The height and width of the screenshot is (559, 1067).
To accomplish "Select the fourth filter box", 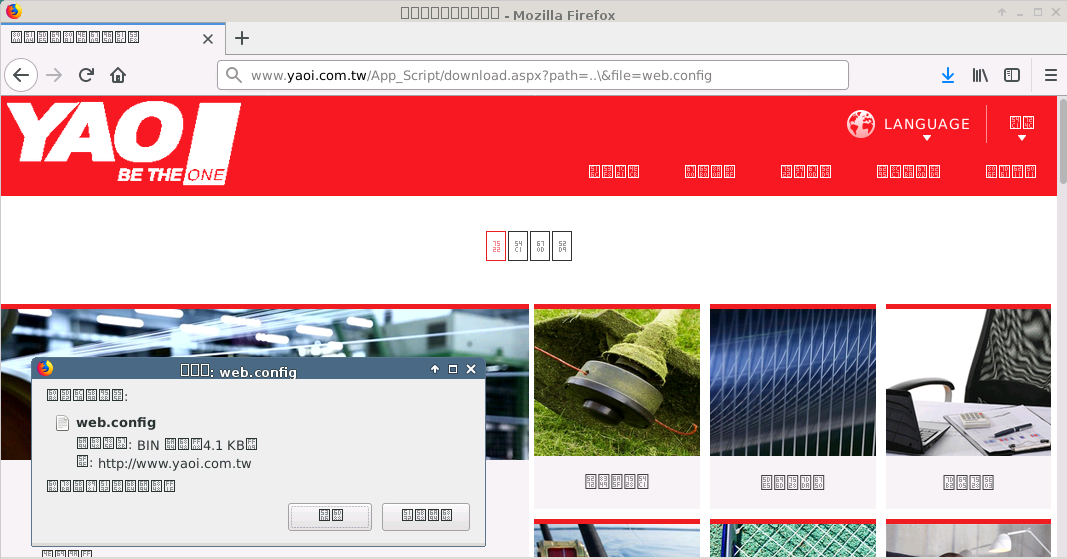I will (x=561, y=246).
